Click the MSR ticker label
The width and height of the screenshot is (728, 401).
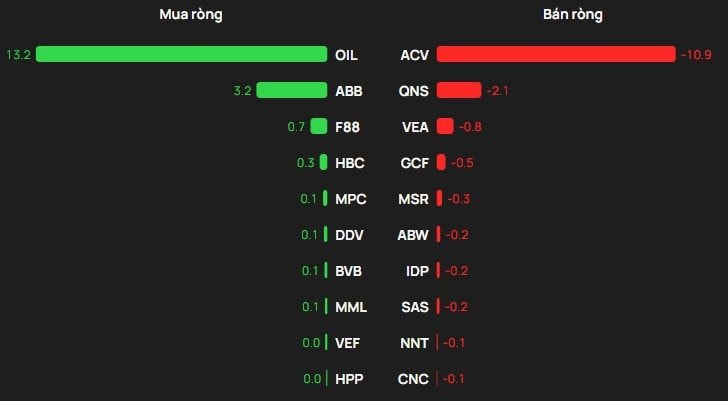413,199
